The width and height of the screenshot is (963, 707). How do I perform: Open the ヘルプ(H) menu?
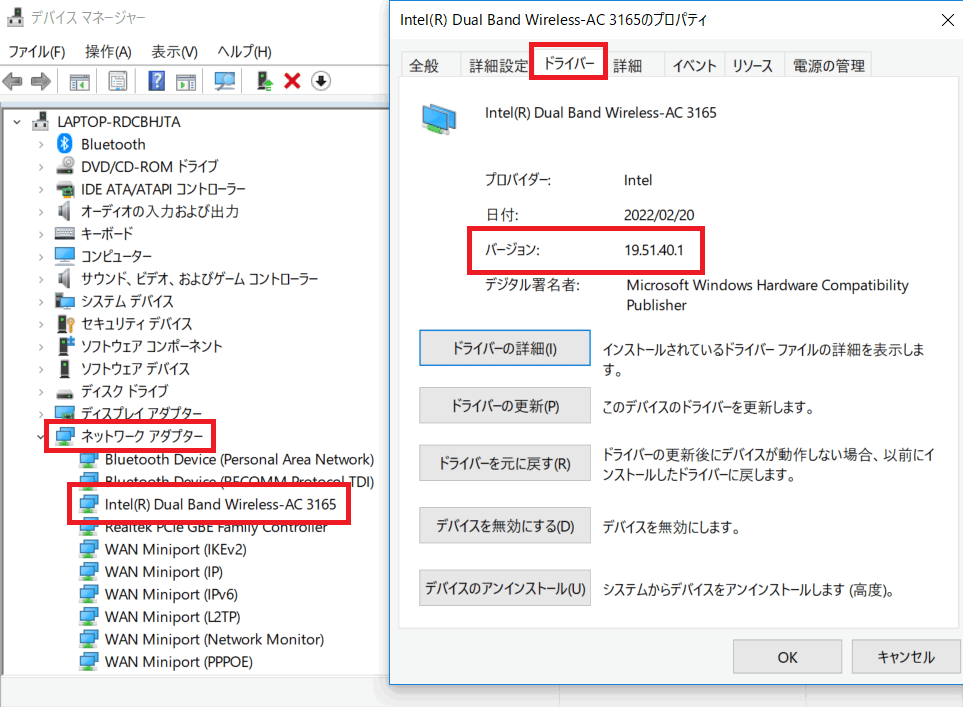pyautogui.click(x=244, y=52)
